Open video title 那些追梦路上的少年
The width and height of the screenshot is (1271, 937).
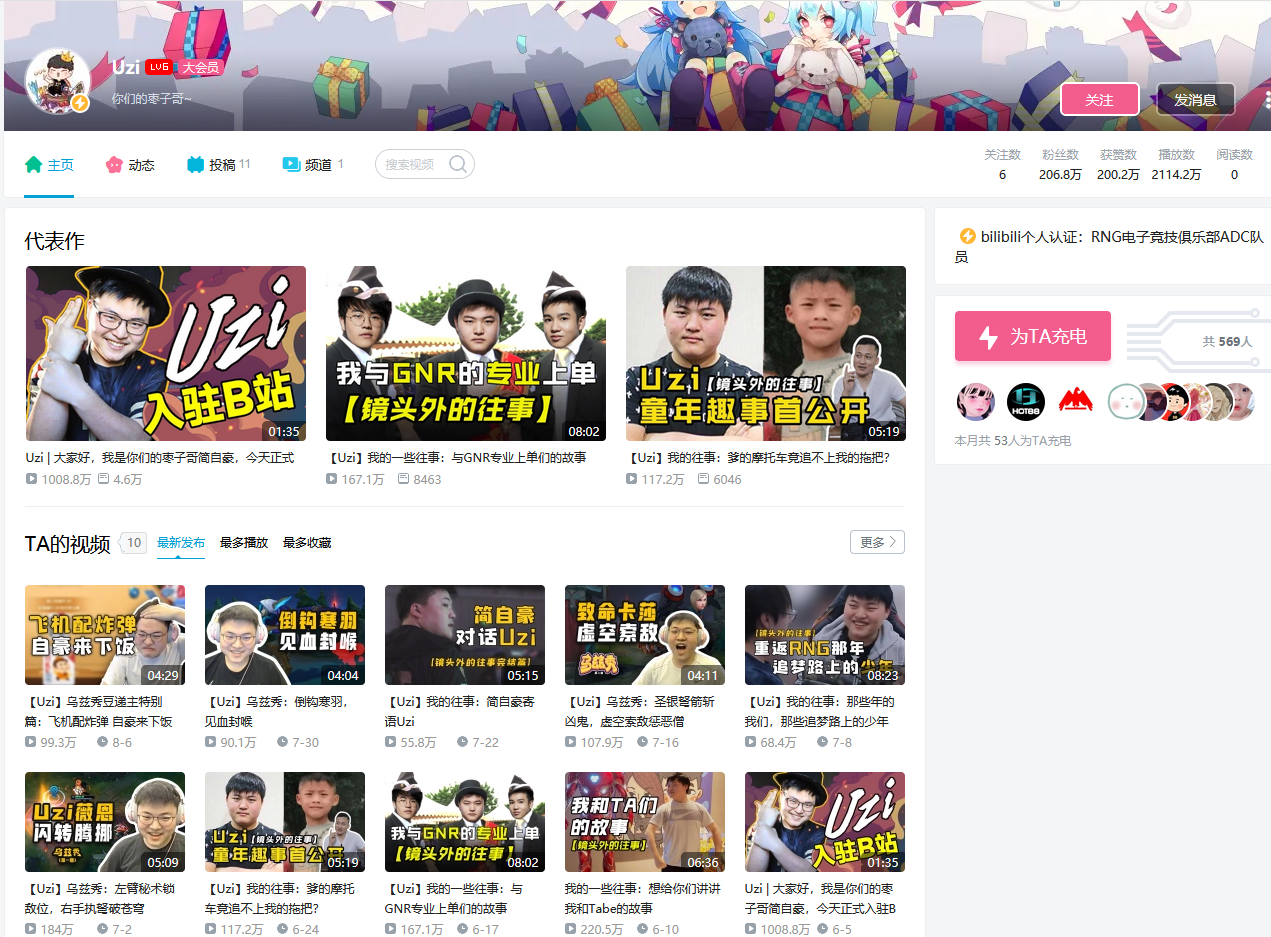(x=818, y=711)
